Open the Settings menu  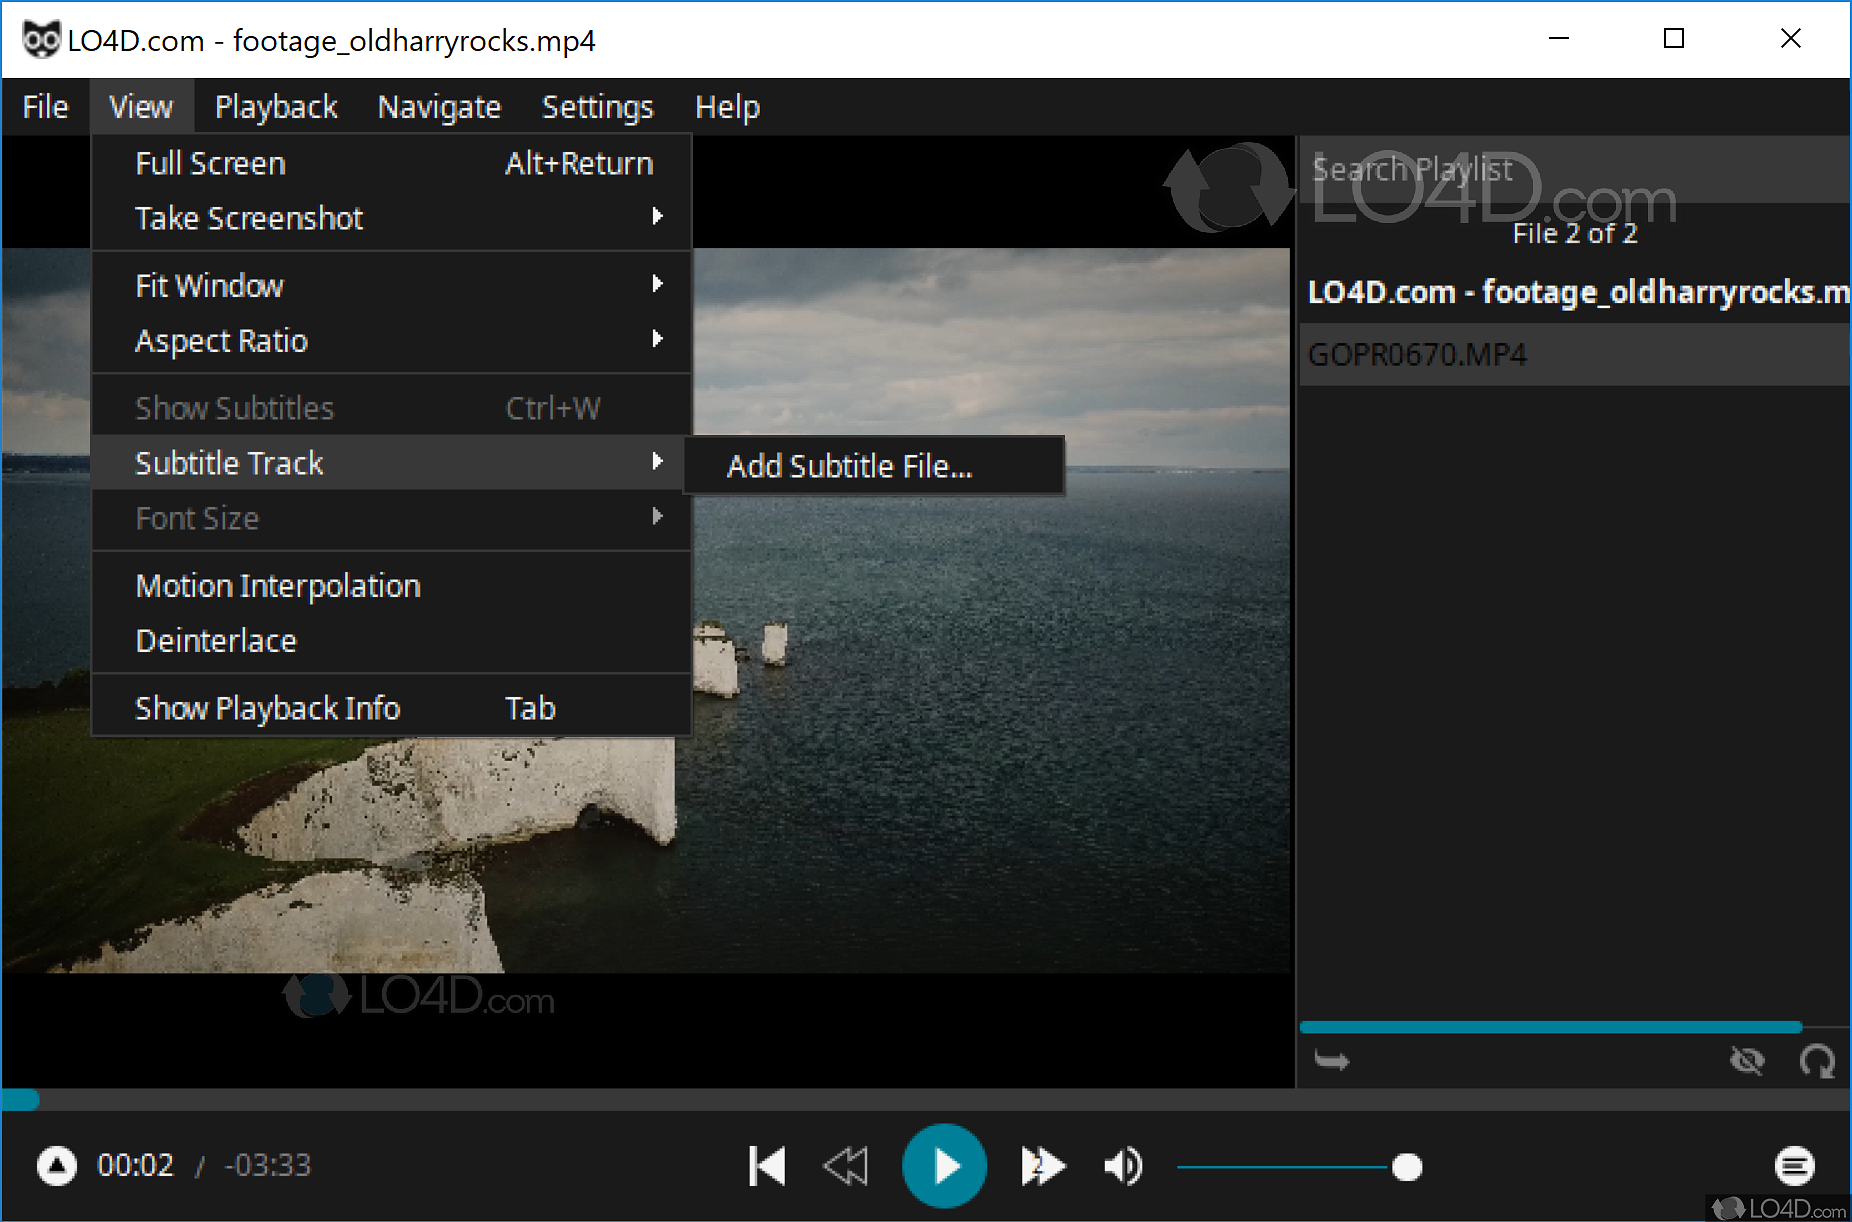click(x=597, y=106)
